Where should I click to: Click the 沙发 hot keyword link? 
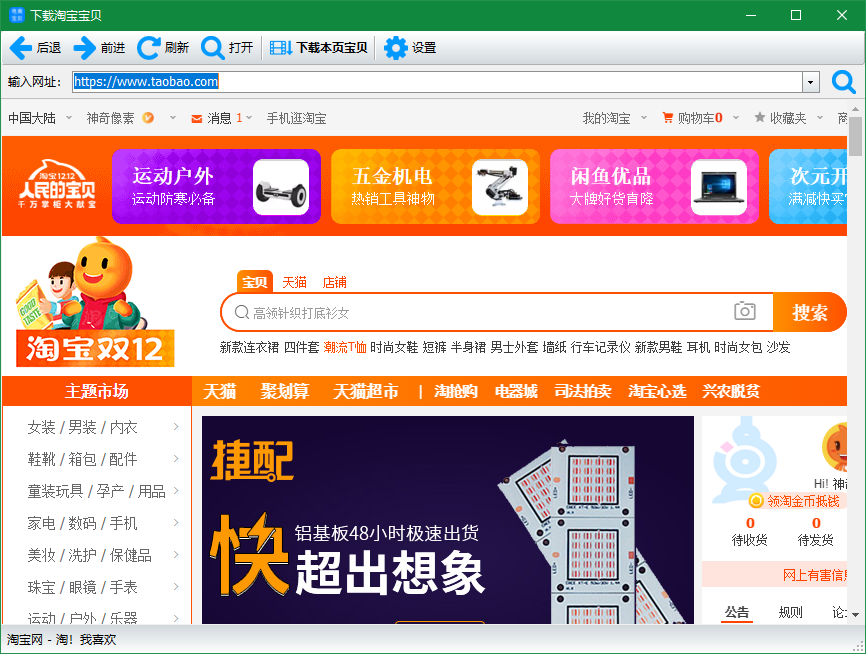click(778, 347)
